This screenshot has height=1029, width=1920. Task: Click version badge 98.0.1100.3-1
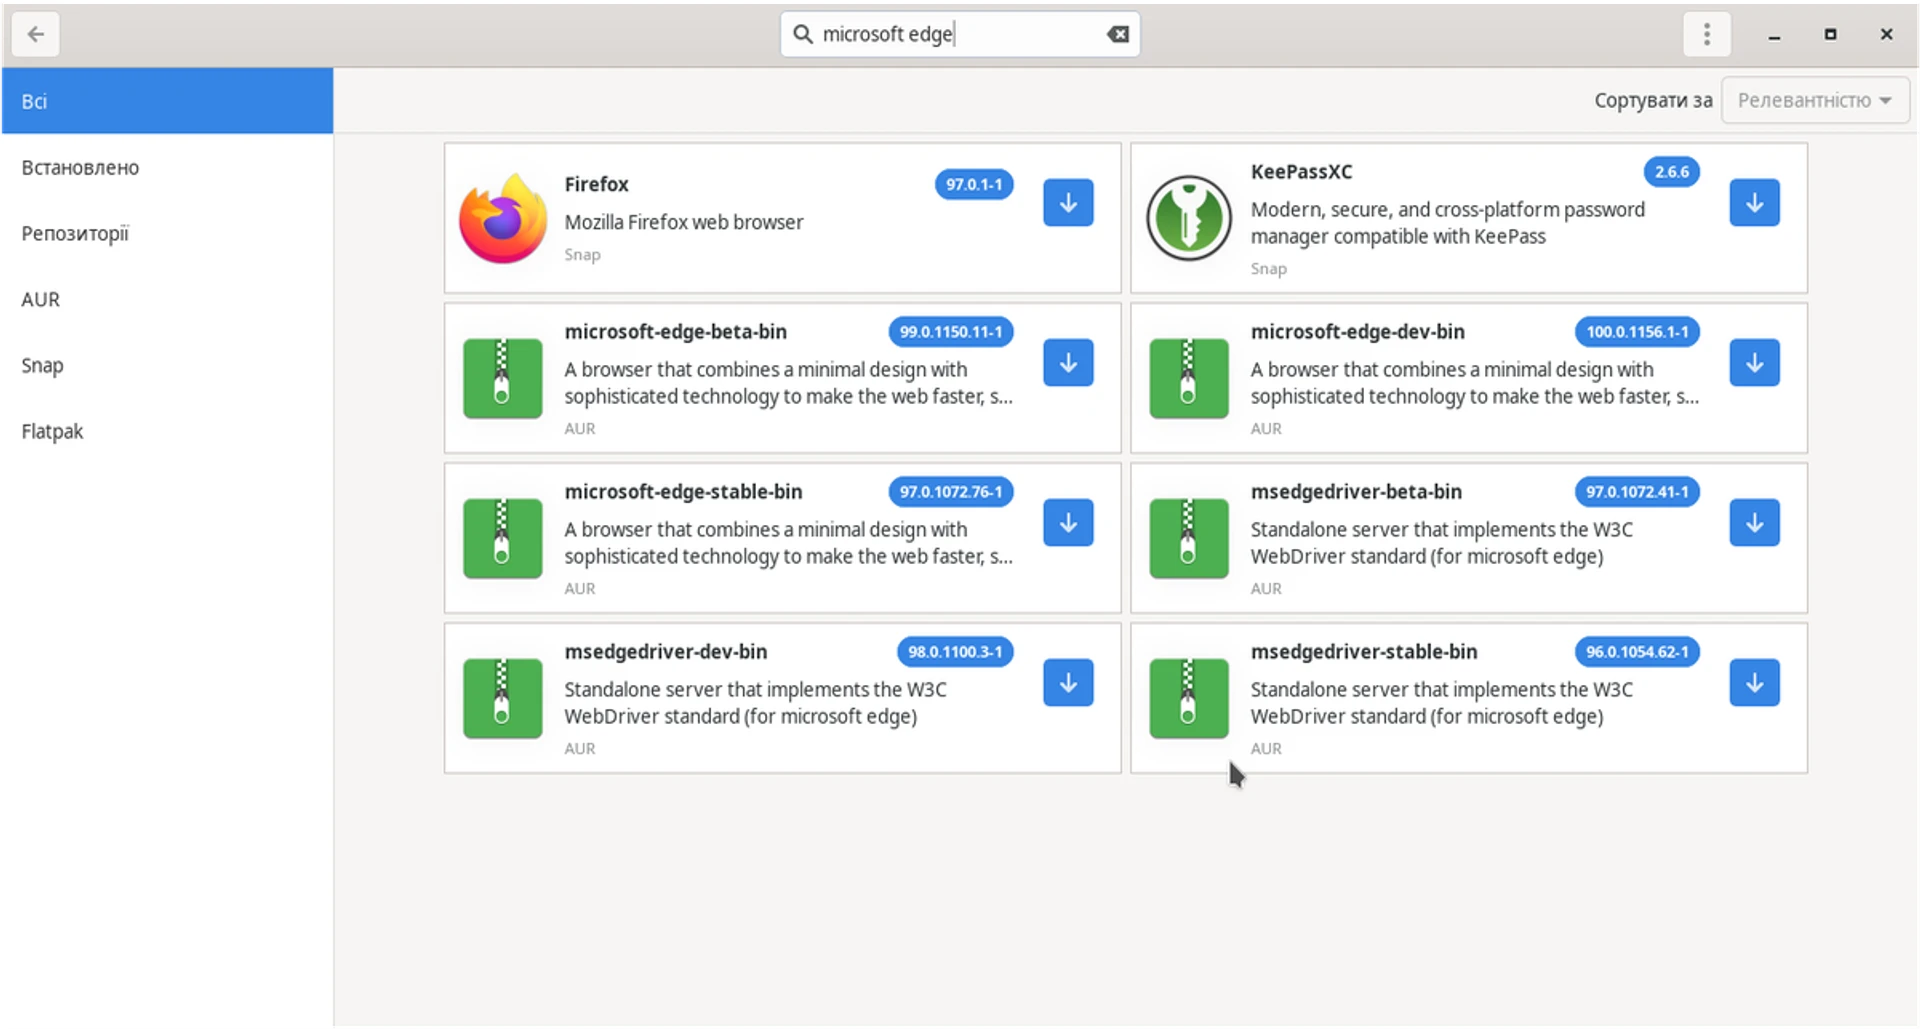pyautogui.click(x=955, y=652)
